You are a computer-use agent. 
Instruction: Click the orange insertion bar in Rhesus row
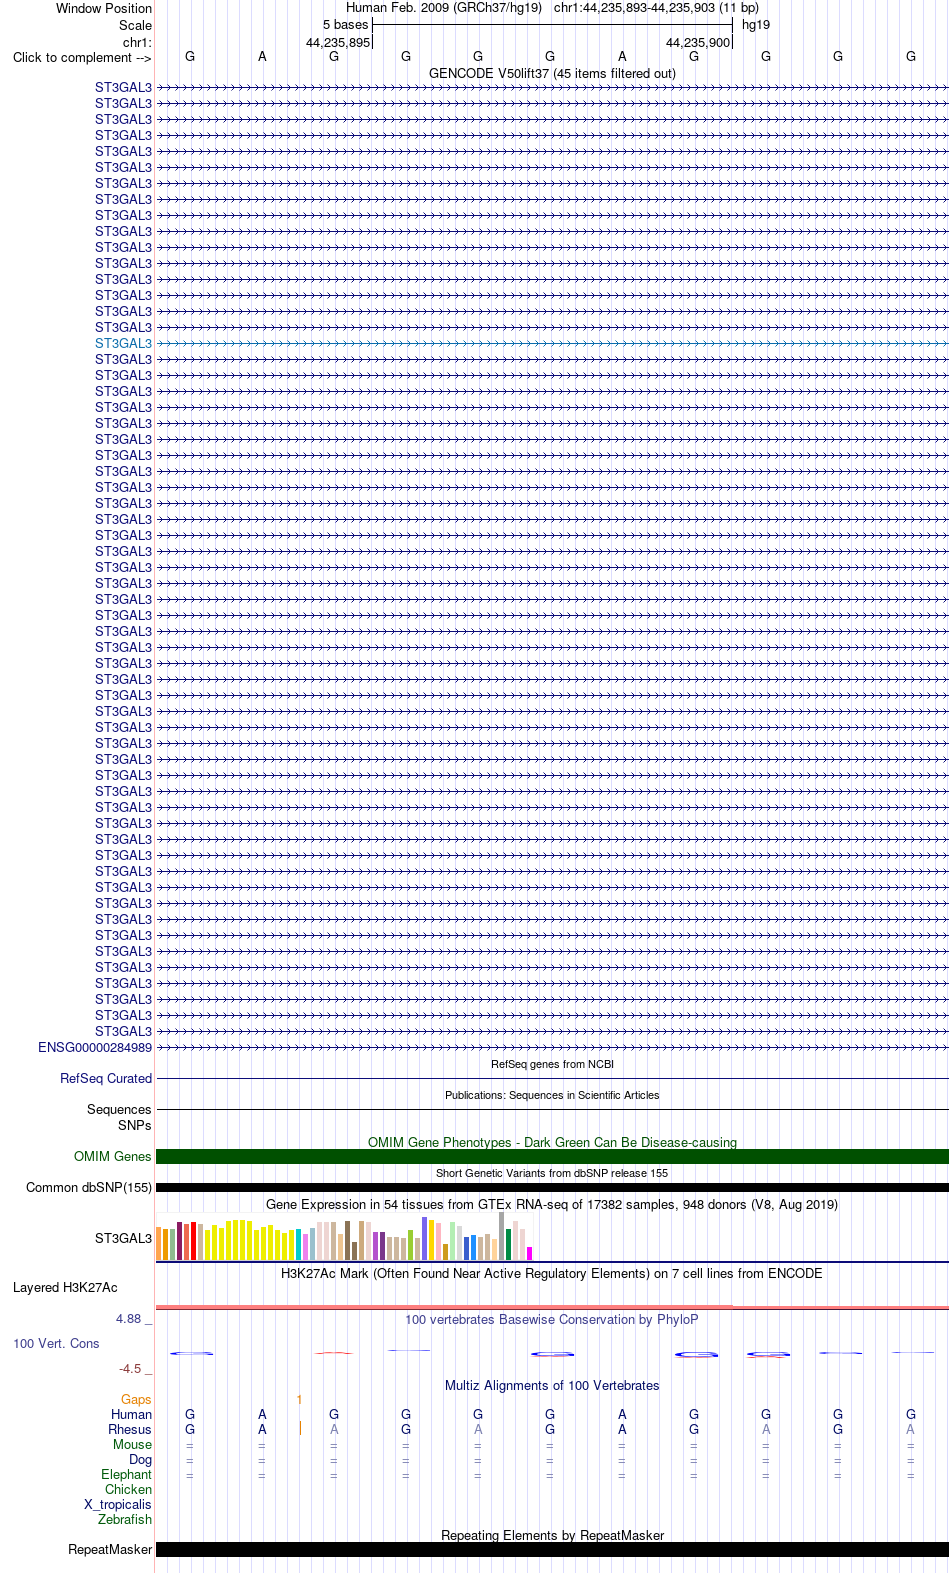point(300,1429)
